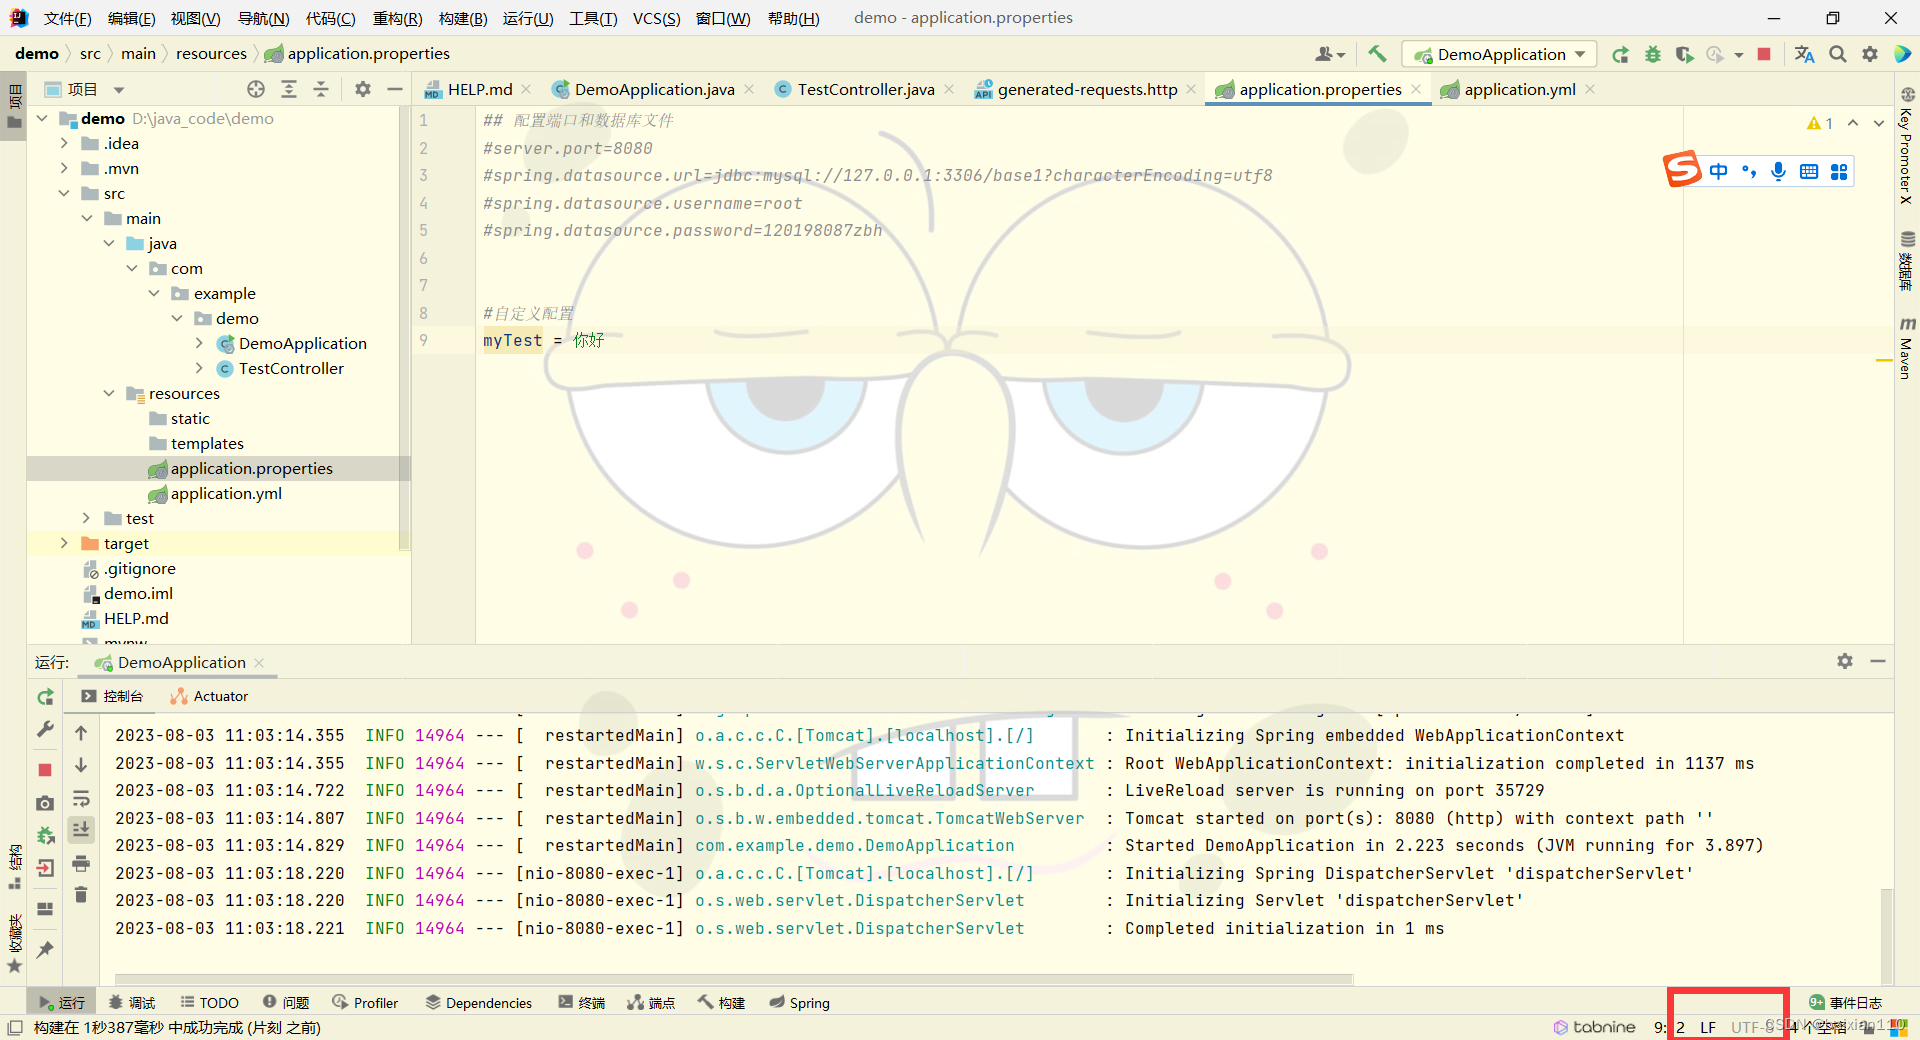This screenshot has width=1920, height=1040.
Task: Open the profiler run options dropdown arrow
Action: click(1739, 55)
